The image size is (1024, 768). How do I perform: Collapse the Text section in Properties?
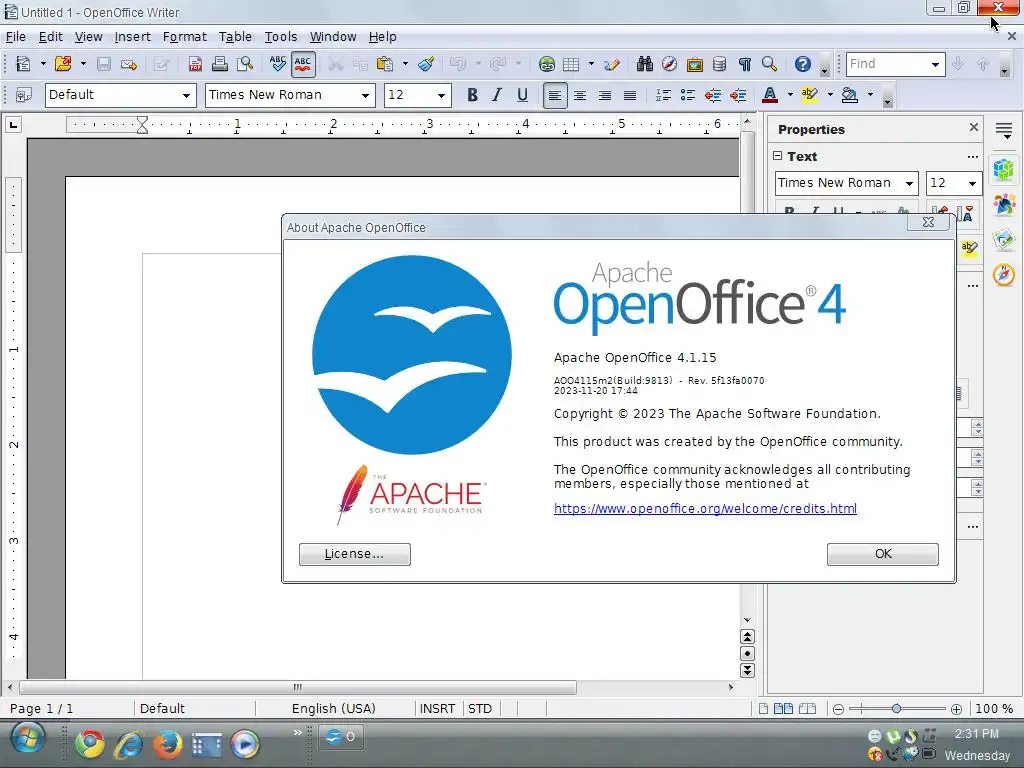coord(777,156)
